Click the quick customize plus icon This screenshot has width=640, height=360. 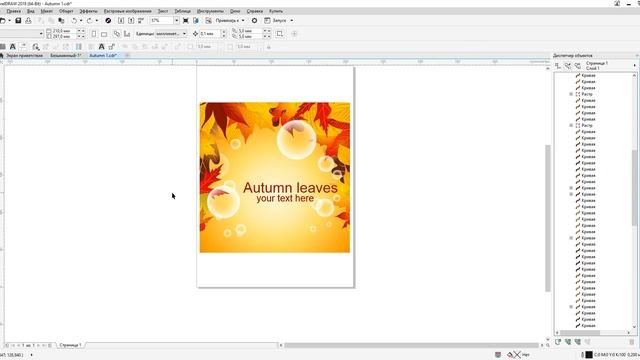tap(294, 34)
